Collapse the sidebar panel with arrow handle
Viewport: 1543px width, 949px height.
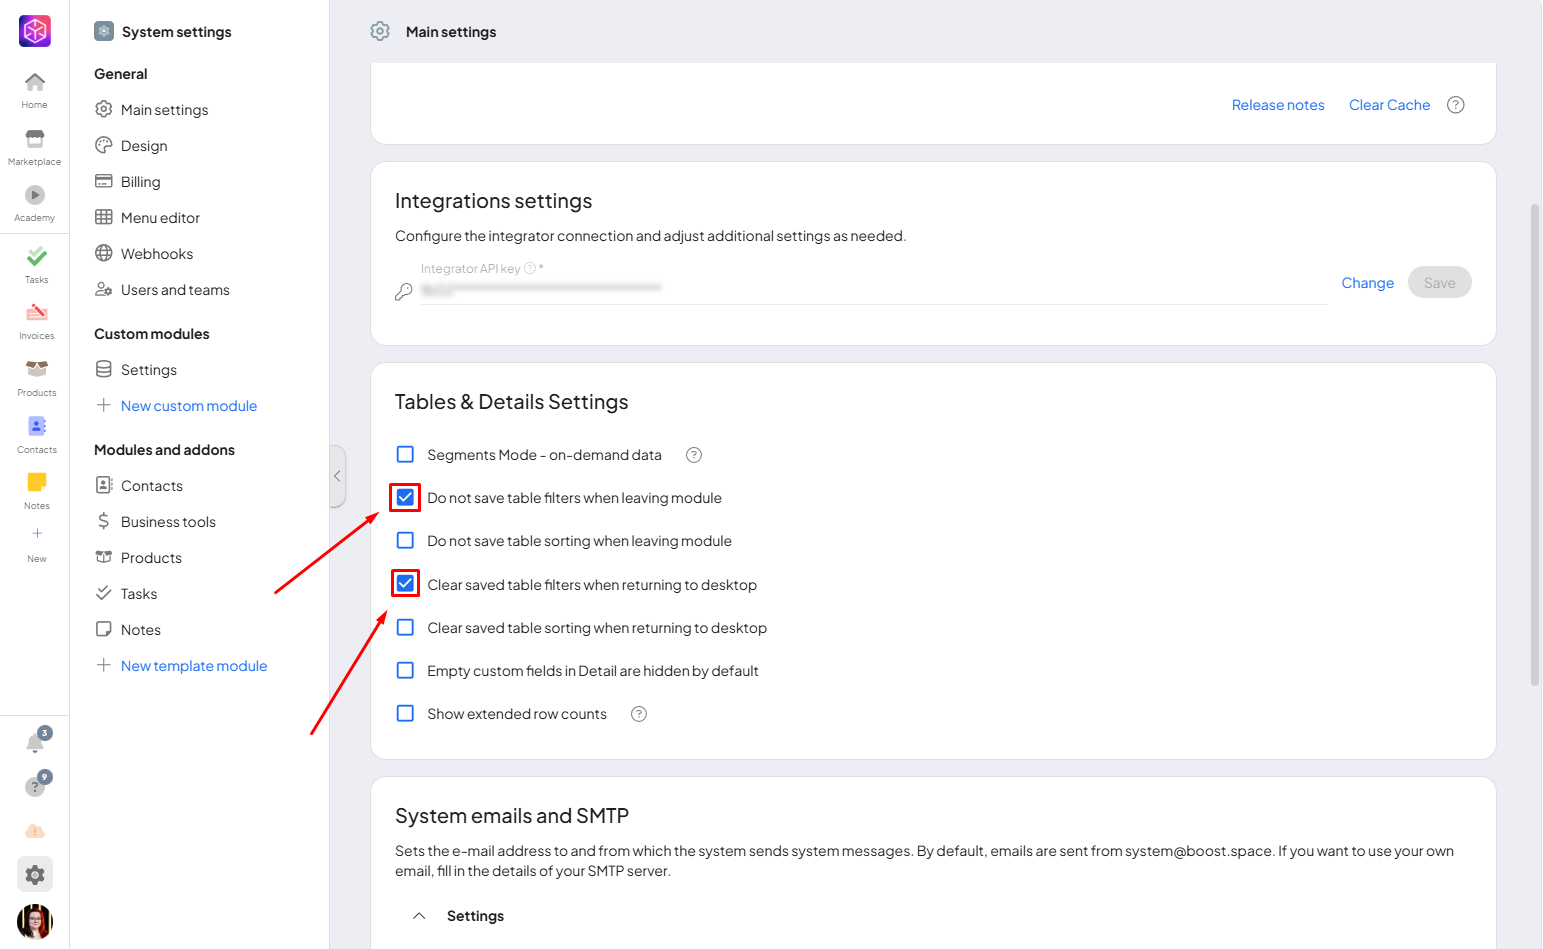pyautogui.click(x=337, y=476)
